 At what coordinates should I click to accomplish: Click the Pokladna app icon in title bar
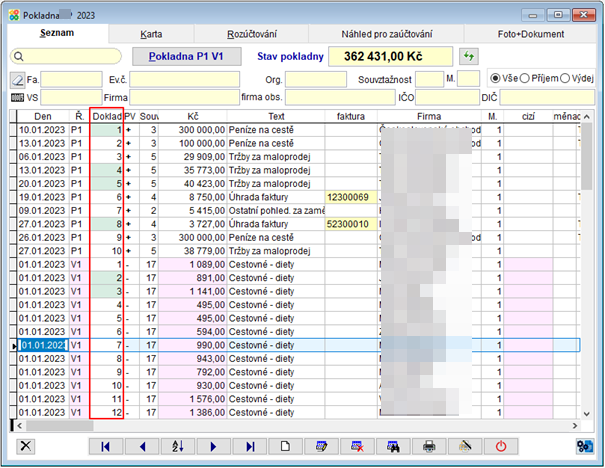click(x=14, y=15)
